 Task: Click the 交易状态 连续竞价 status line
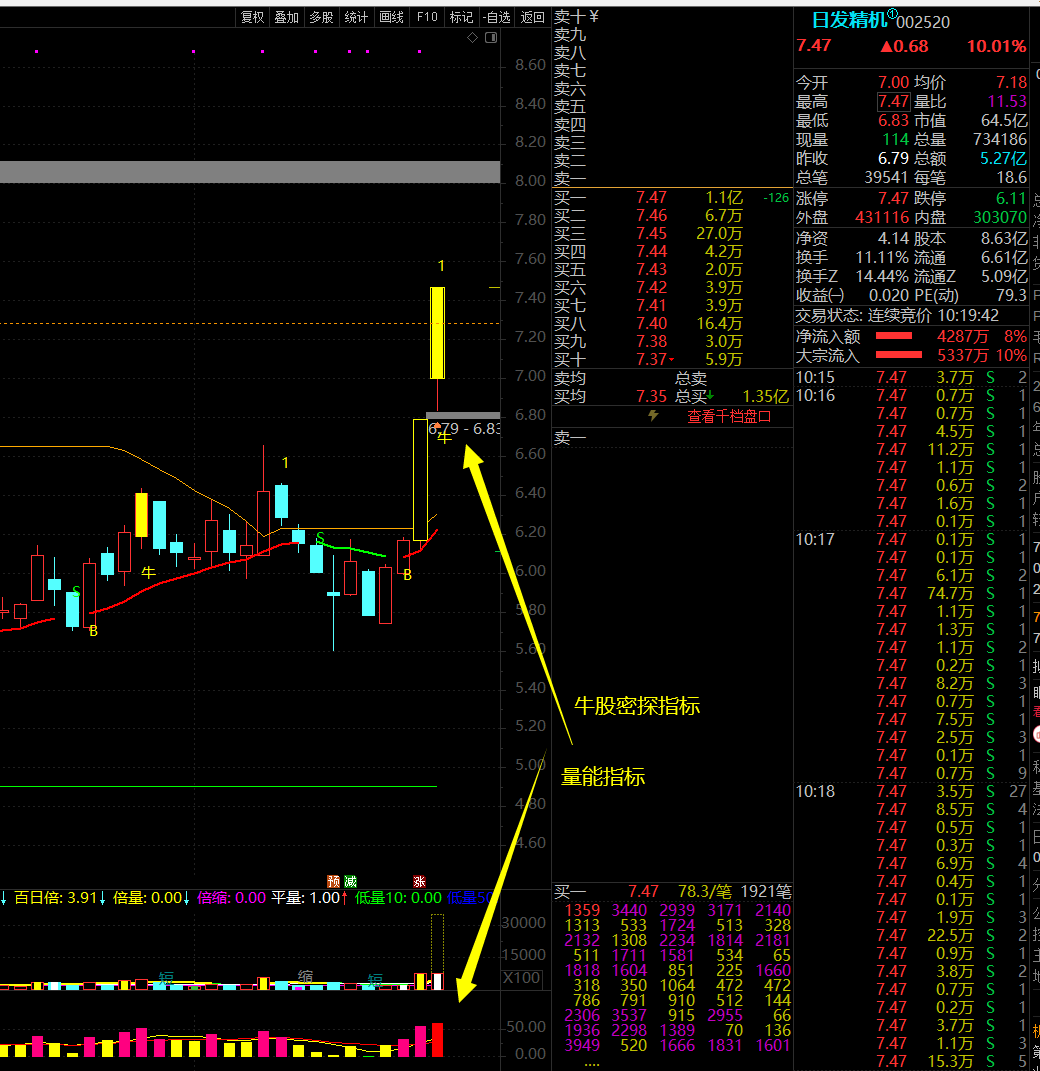897,316
